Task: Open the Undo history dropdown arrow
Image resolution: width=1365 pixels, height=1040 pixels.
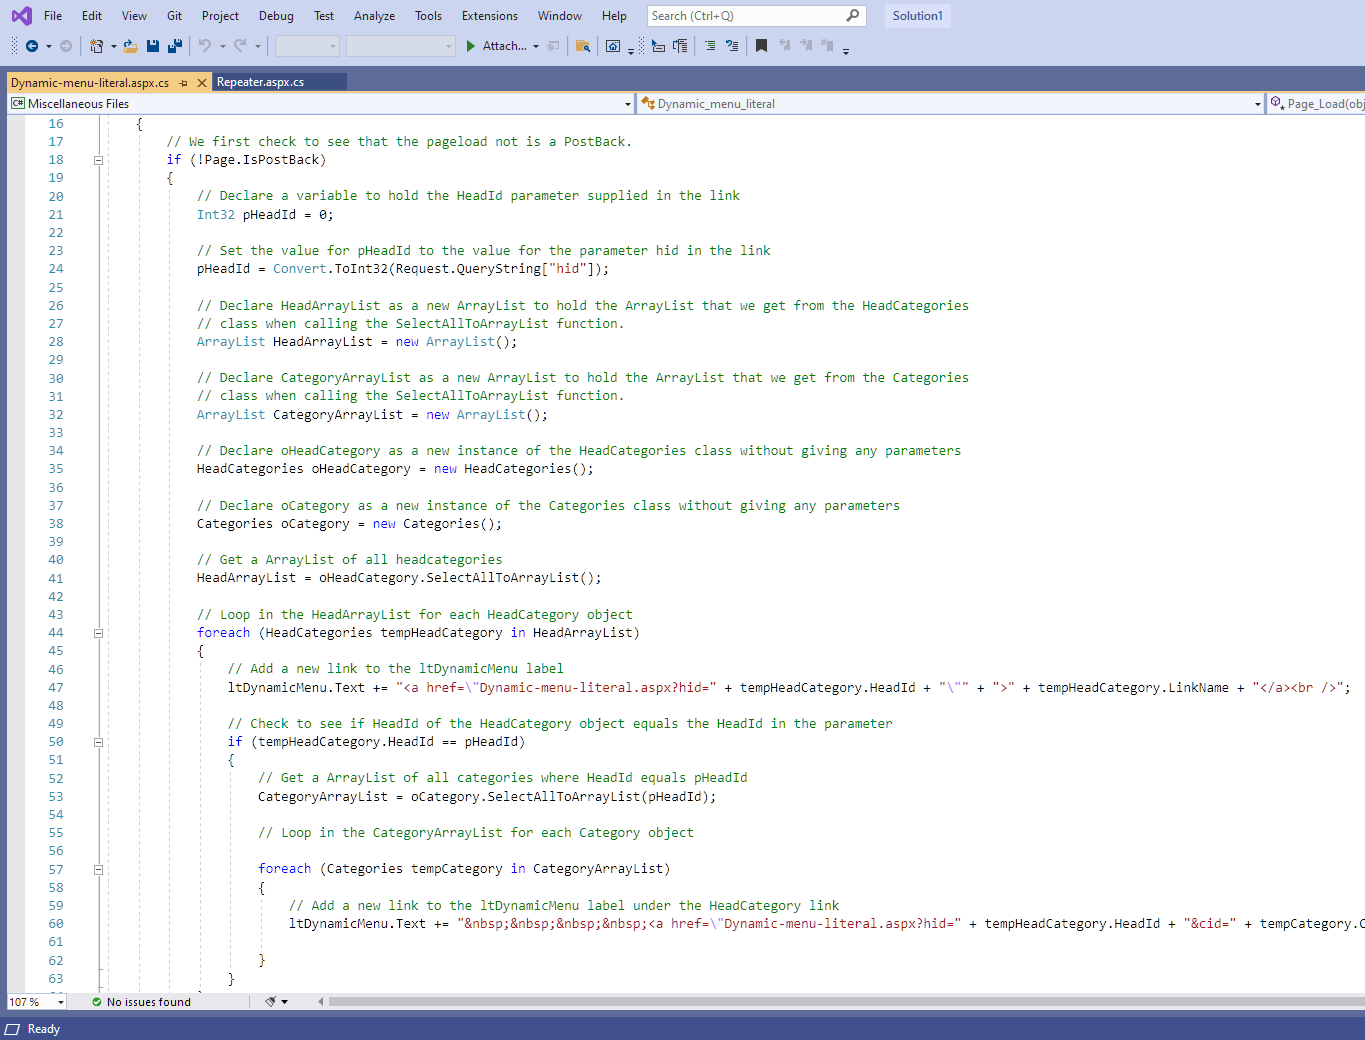Action: (x=222, y=46)
